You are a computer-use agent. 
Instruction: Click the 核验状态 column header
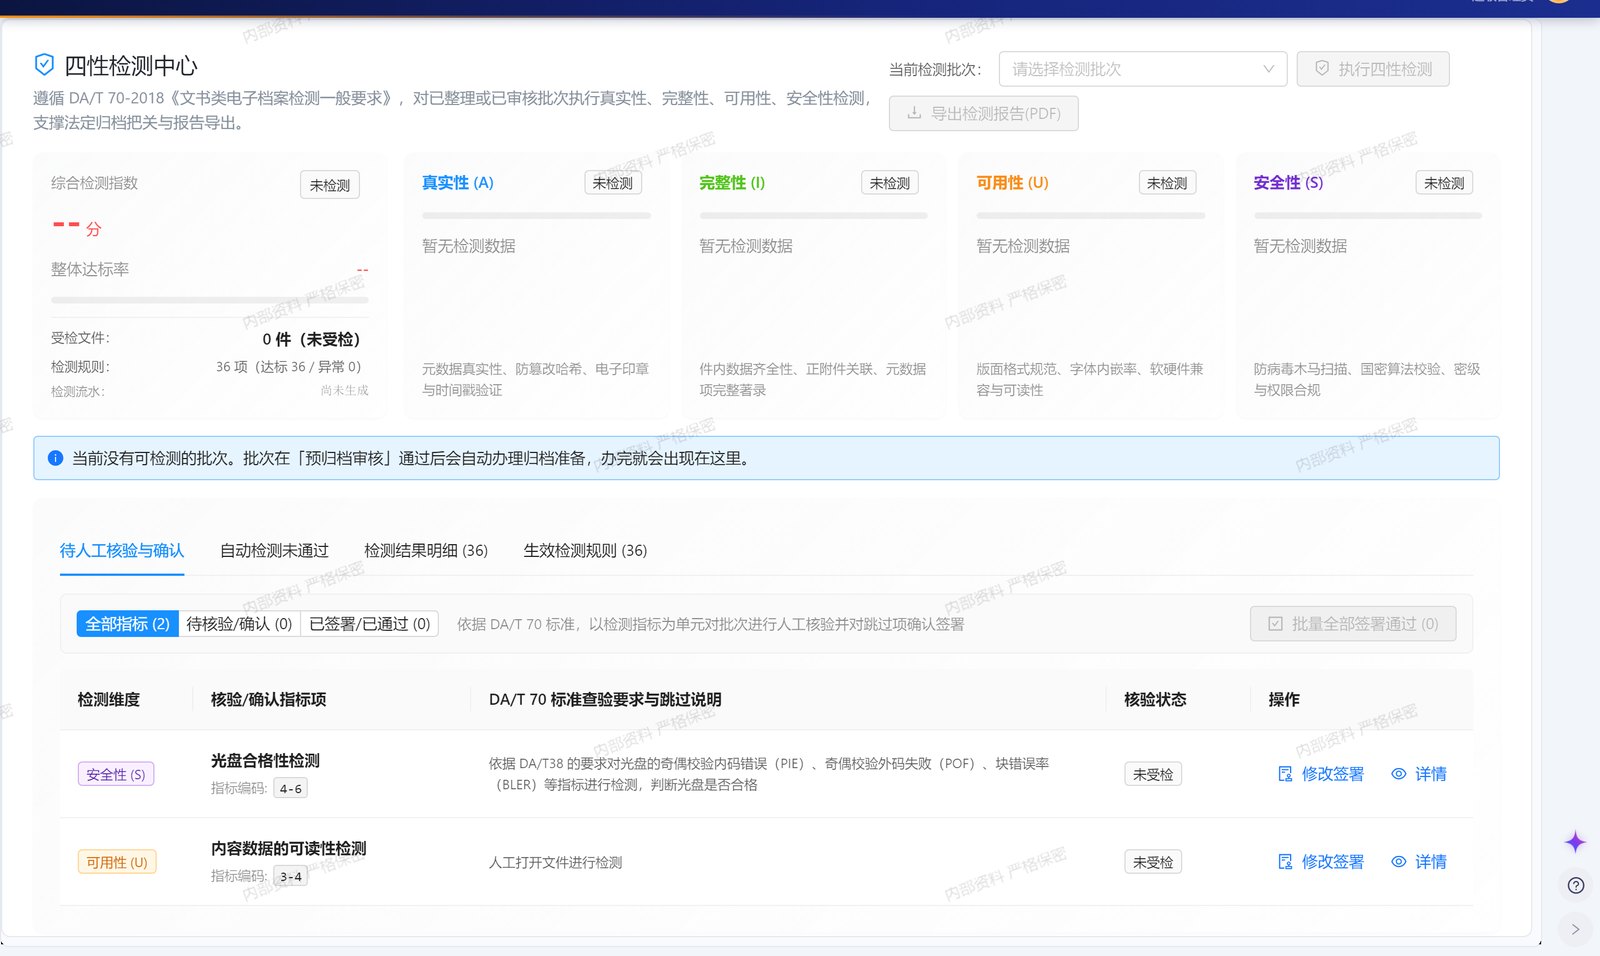1155,700
